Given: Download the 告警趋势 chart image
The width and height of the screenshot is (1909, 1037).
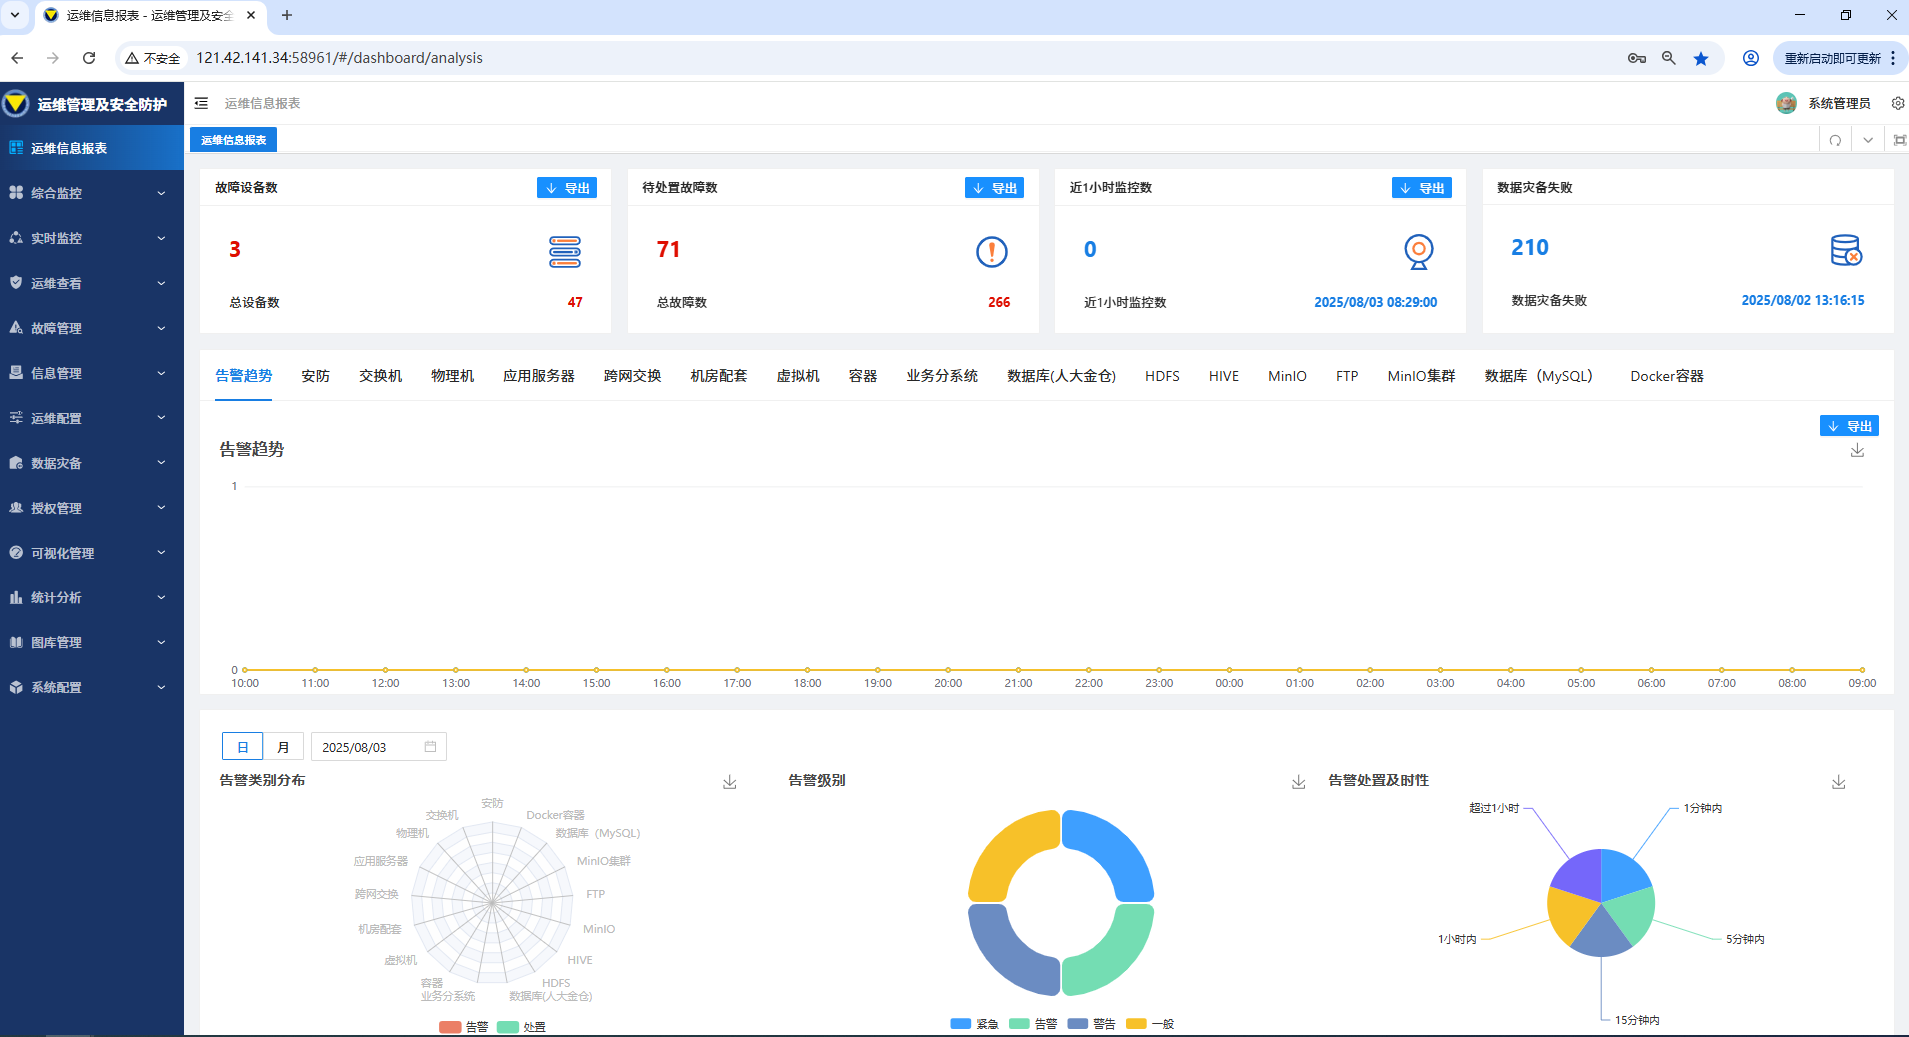Looking at the screenshot, I should click(1857, 451).
